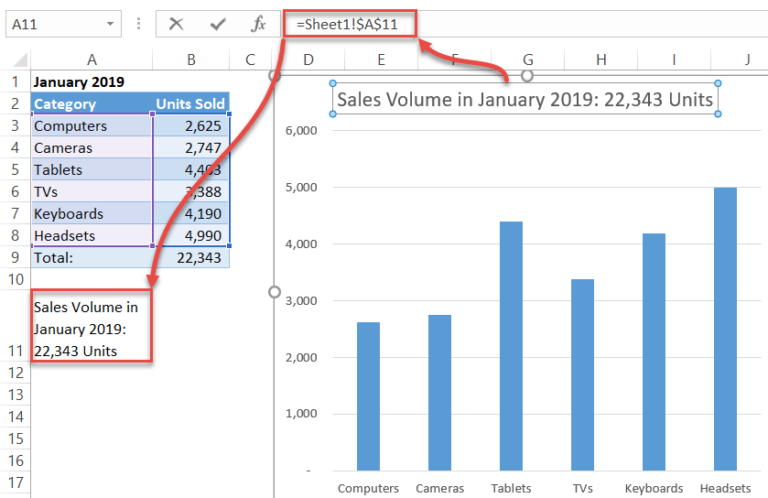Click the Enter checkmark icon in formula bar
Image resolution: width=768 pixels, height=498 pixels.
(x=217, y=24)
